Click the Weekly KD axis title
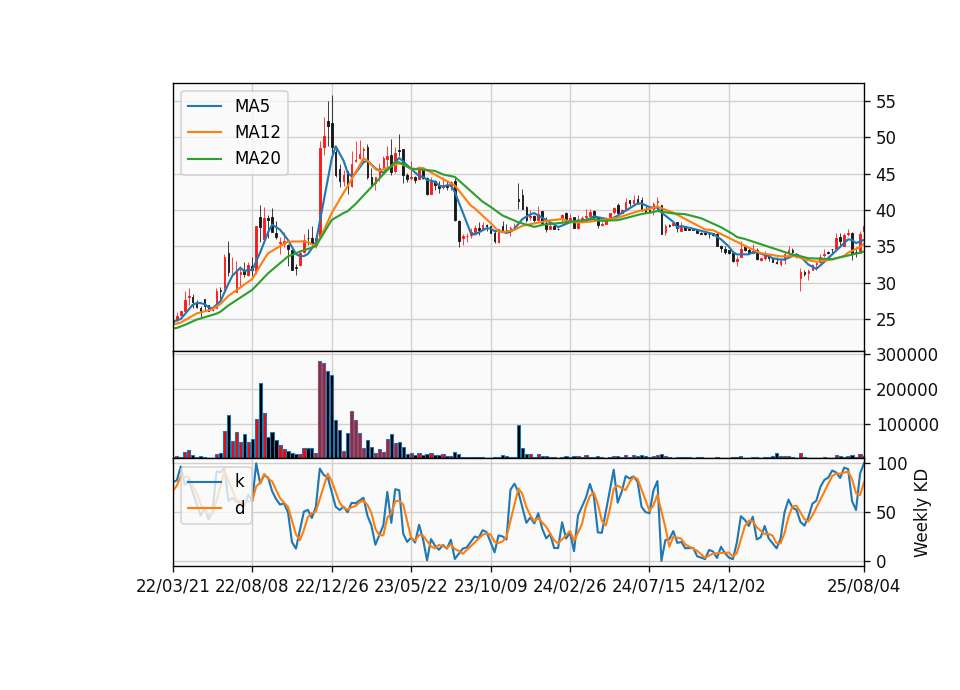This screenshot has width=960, height=690. click(921, 513)
